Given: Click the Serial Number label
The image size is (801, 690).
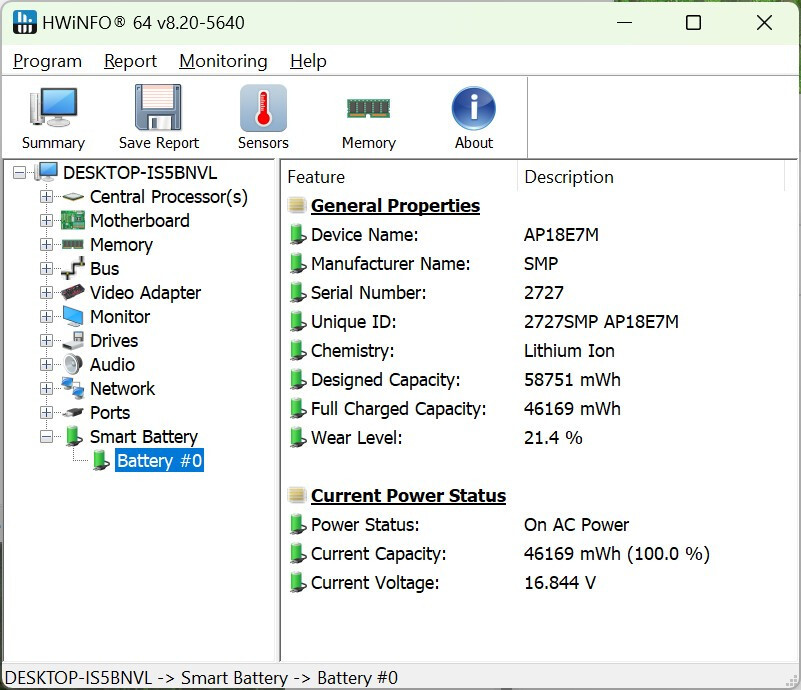Looking at the screenshot, I should (x=368, y=293).
